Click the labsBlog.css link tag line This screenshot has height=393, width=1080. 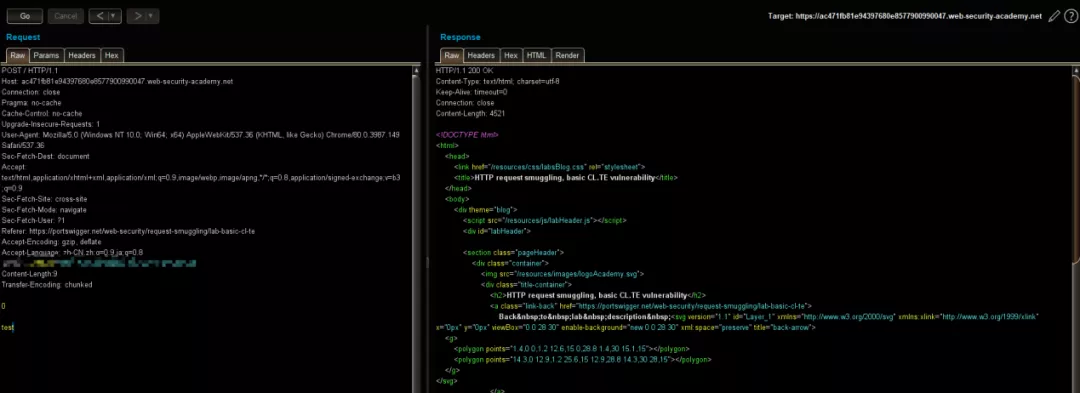tap(550, 167)
